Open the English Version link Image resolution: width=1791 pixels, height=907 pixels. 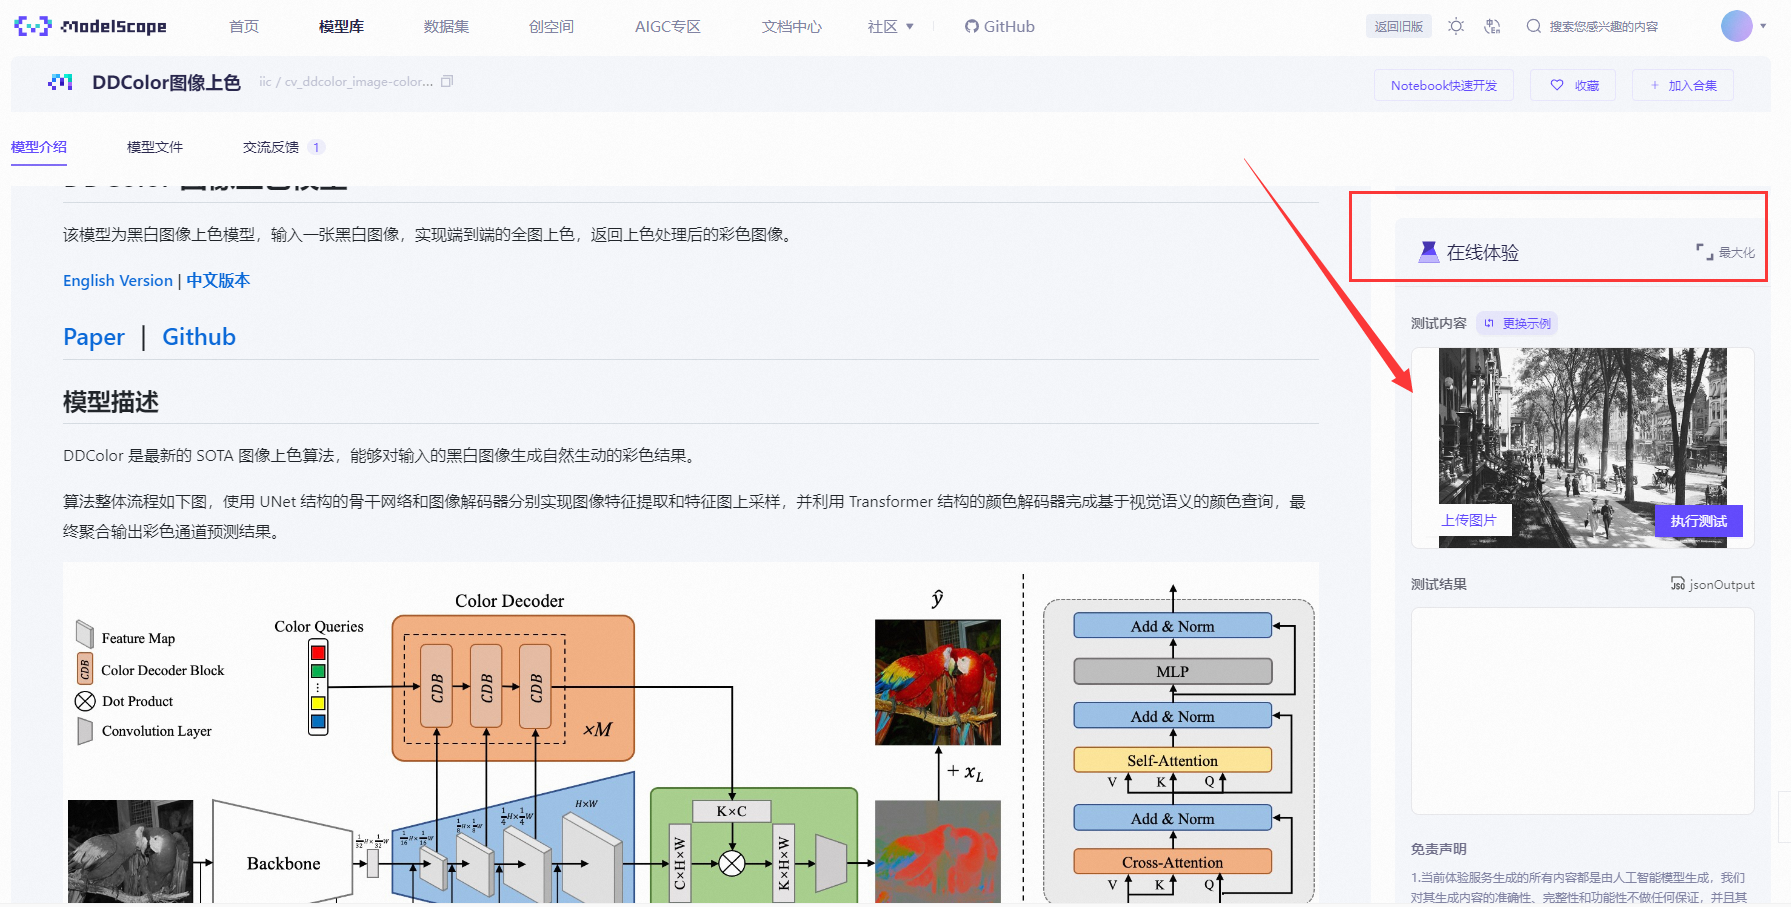(118, 280)
